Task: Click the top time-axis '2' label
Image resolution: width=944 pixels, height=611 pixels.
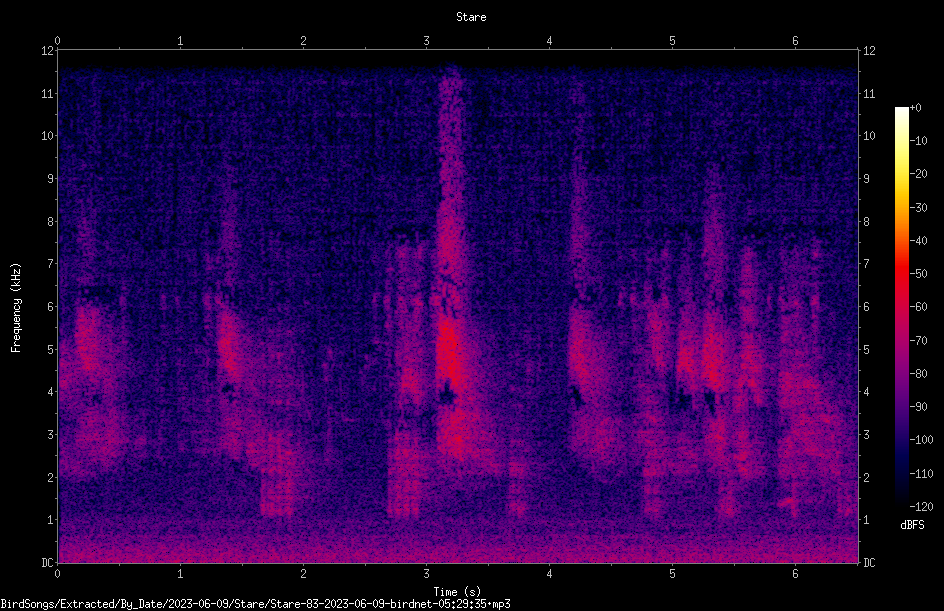Action: tap(303, 41)
